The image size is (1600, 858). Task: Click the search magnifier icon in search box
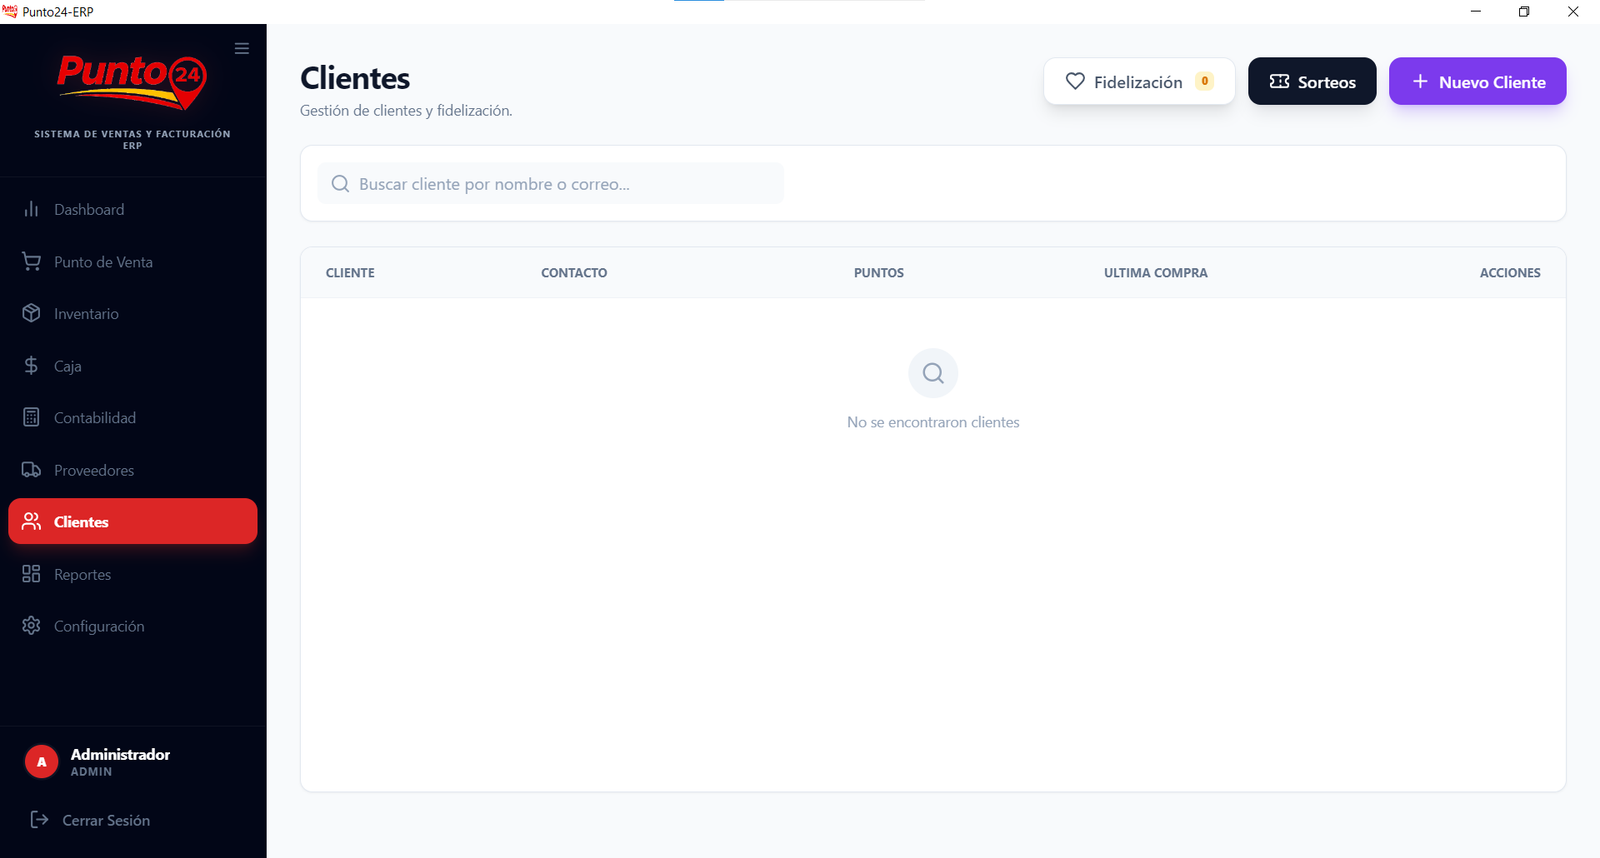click(340, 184)
